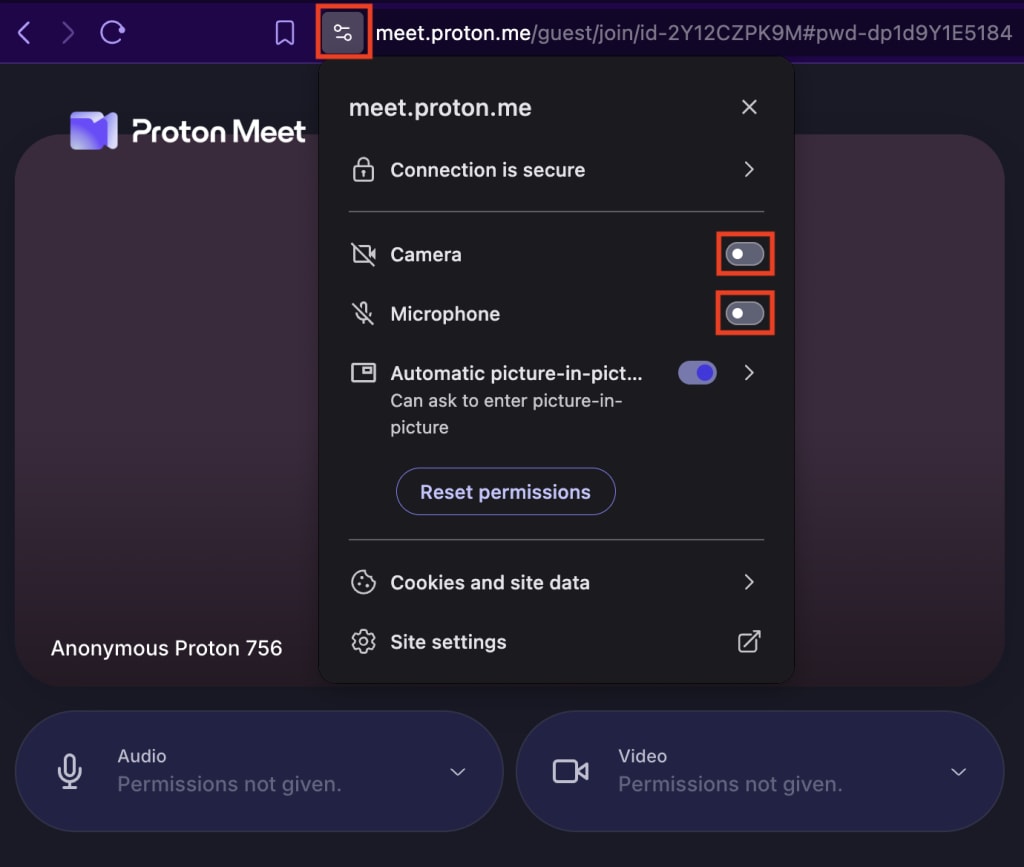Expand the Connection is secure details
Viewport: 1024px width, 867px height.
(749, 169)
